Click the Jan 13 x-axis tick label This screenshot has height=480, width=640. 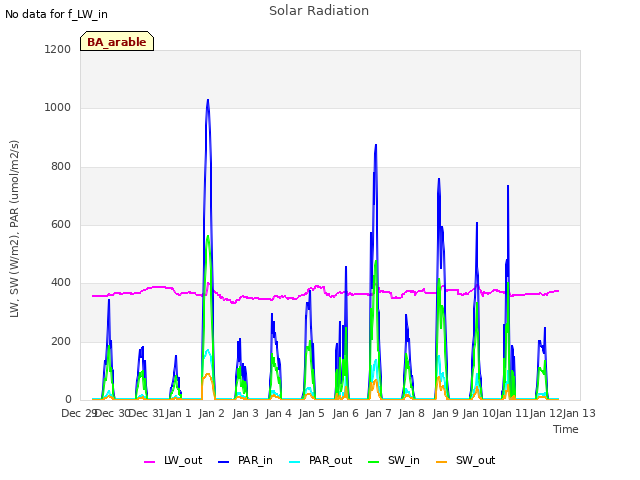click(x=579, y=413)
